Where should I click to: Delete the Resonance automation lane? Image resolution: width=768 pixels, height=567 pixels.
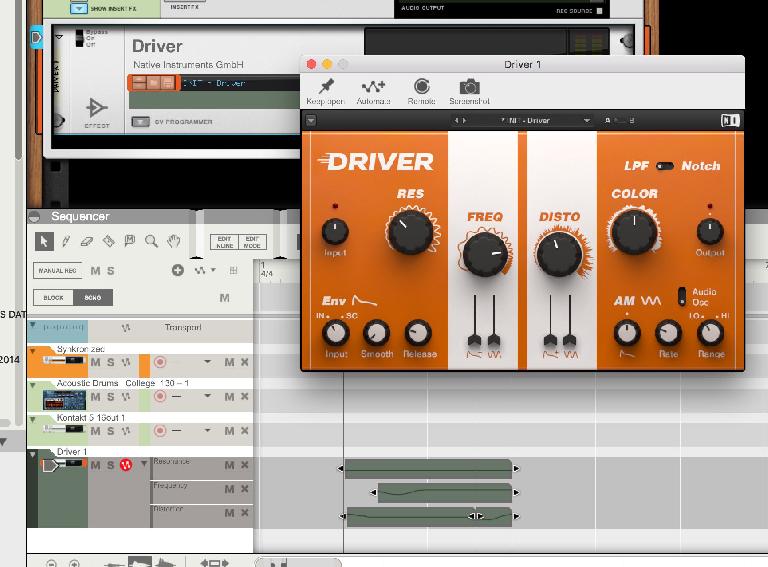click(244, 465)
